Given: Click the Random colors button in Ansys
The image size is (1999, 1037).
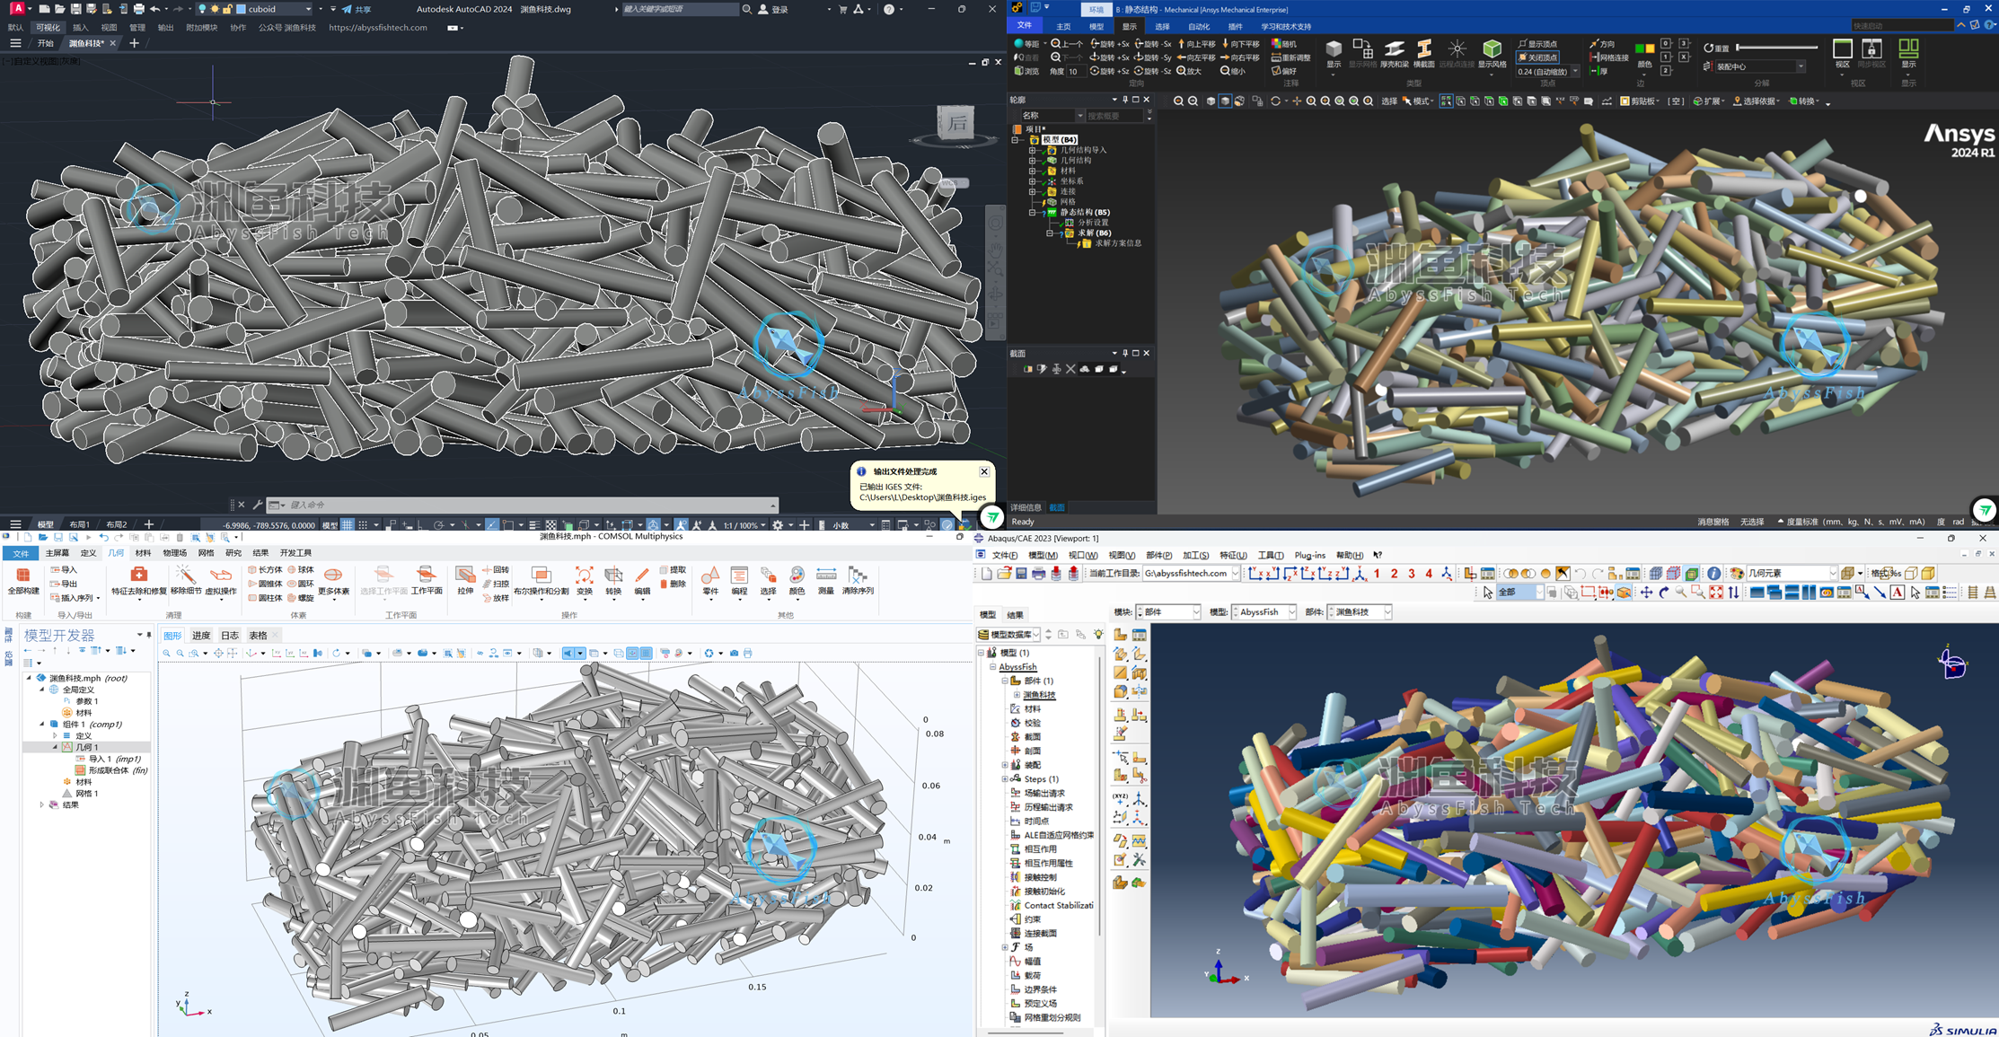Looking at the screenshot, I should [1284, 44].
